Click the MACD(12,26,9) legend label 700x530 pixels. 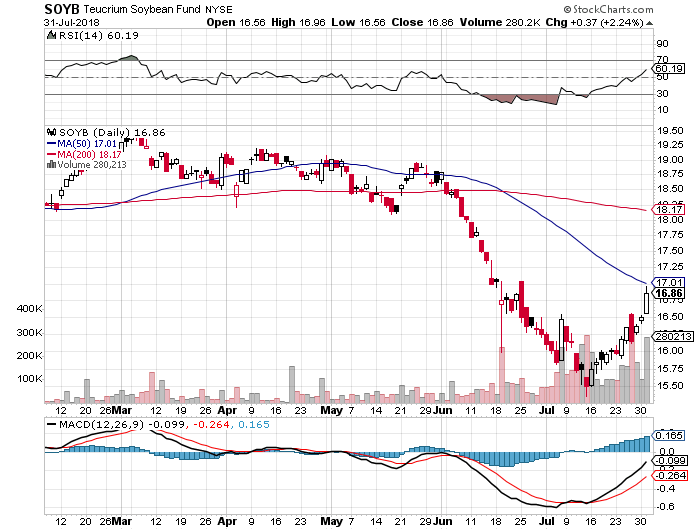101,424
